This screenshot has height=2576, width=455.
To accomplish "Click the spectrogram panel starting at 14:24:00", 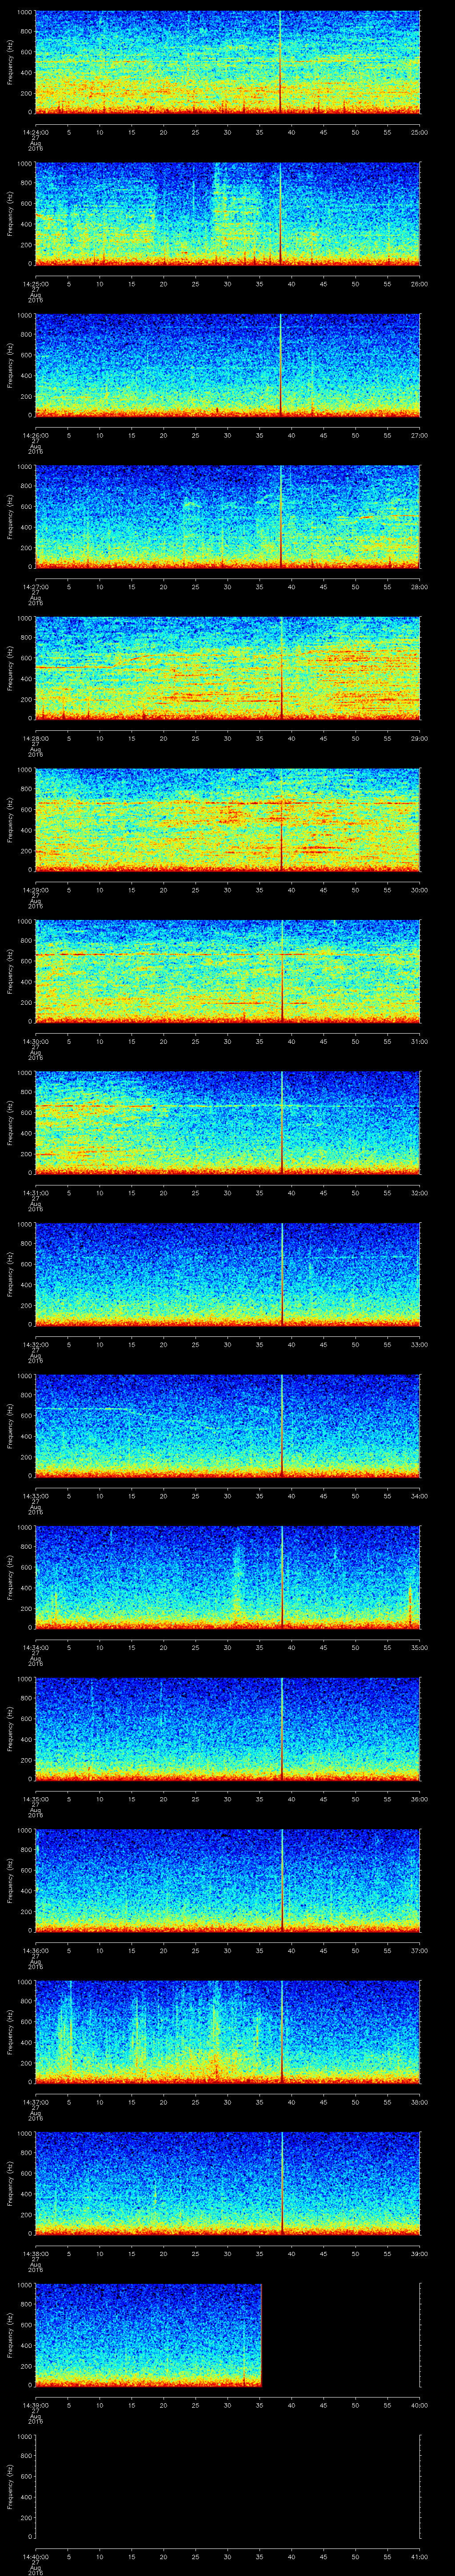I will click(x=227, y=62).
